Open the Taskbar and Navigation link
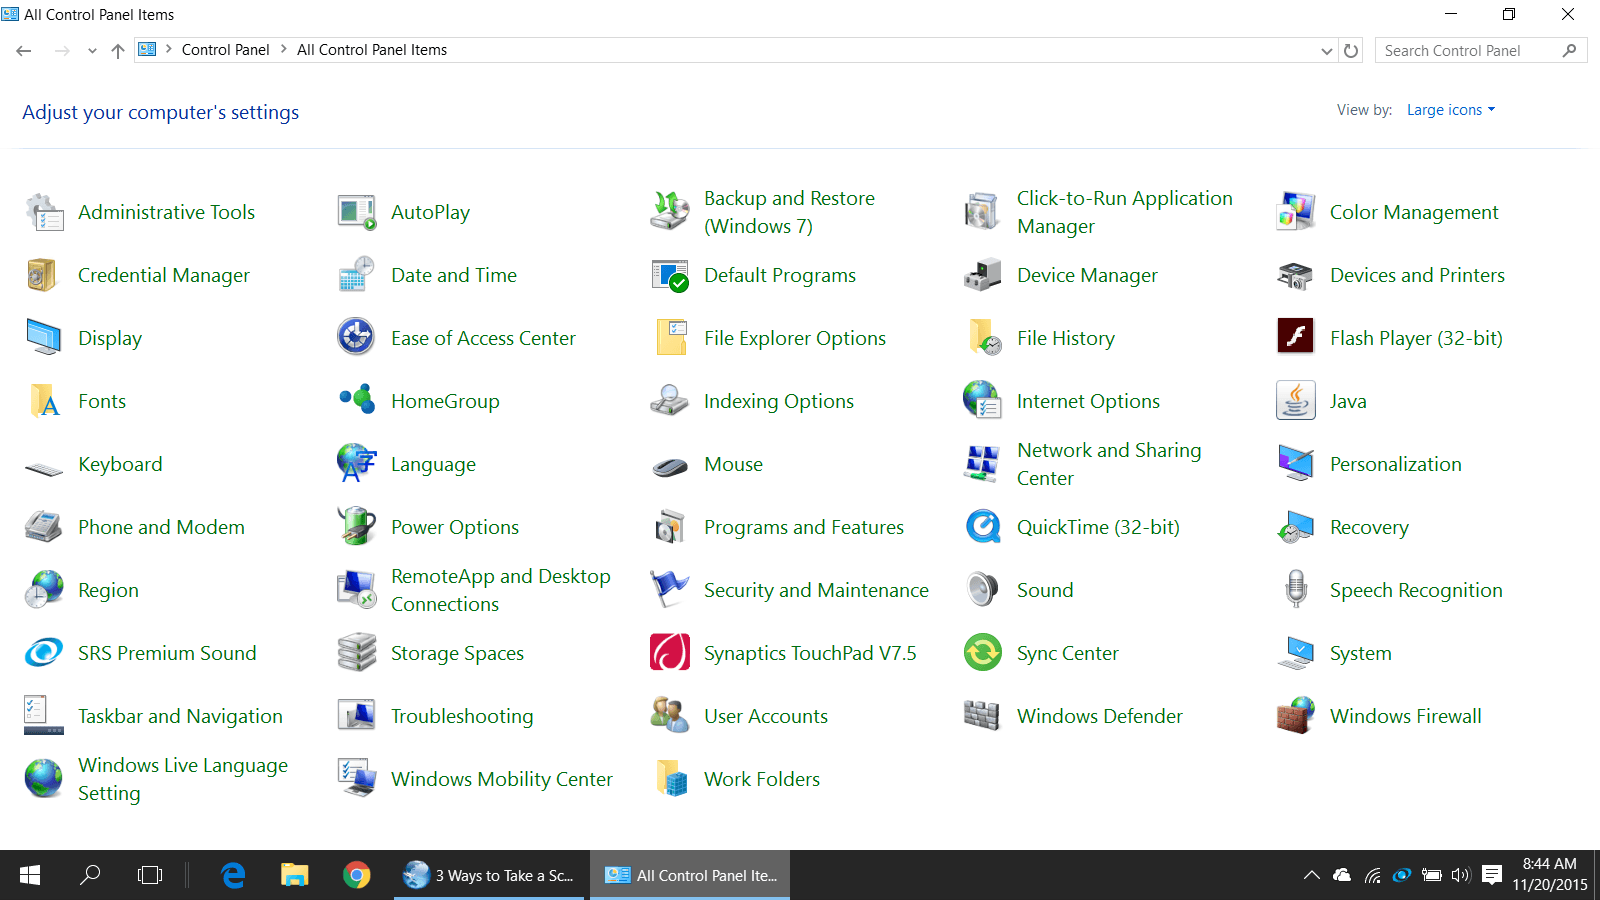Image resolution: width=1600 pixels, height=900 pixels. [181, 716]
